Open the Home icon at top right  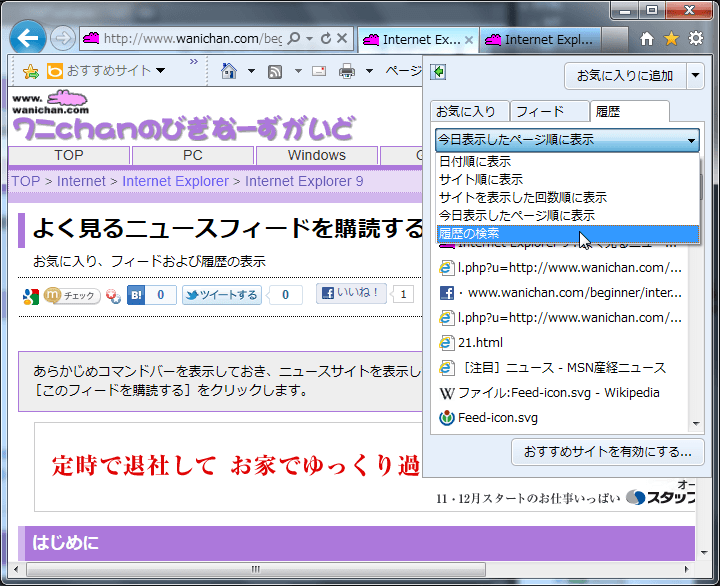tap(647, 39)
